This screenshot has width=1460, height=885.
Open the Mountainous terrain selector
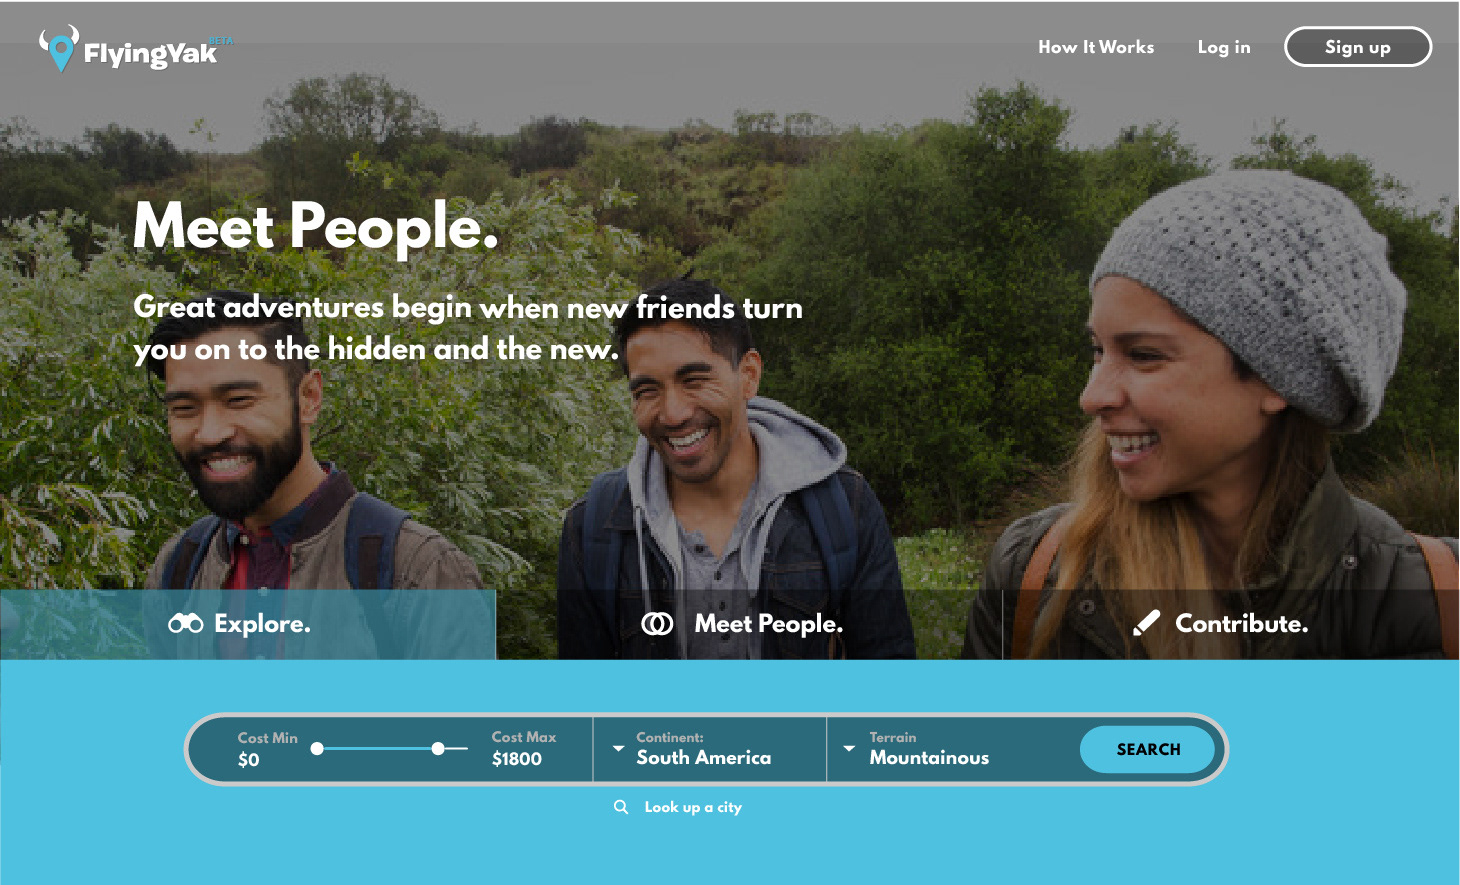pyautogui.click(x=929, y=757)
